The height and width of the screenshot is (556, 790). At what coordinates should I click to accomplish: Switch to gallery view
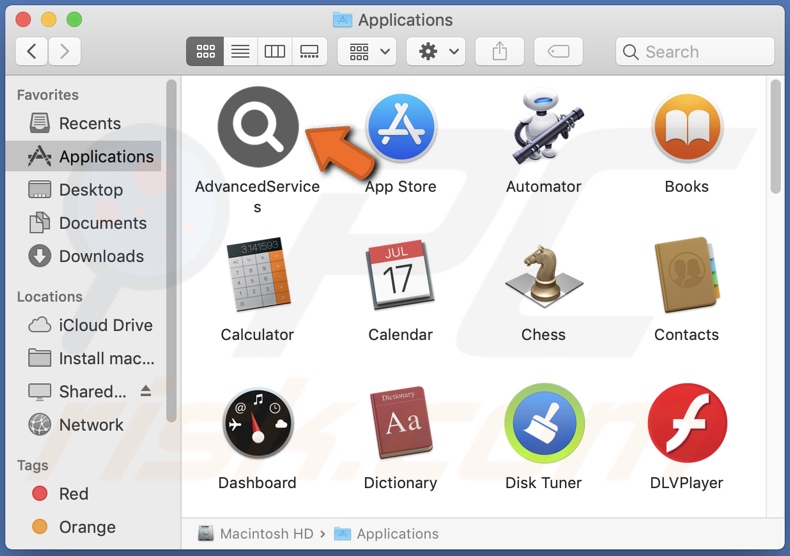pos(309,51)
